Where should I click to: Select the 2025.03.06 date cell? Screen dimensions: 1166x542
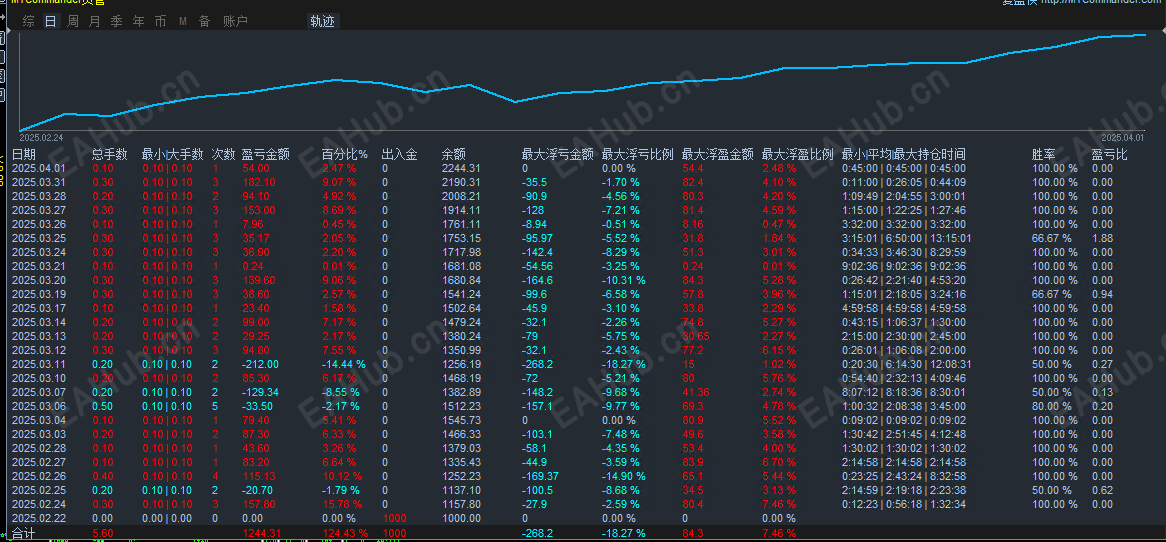point(39,406)
